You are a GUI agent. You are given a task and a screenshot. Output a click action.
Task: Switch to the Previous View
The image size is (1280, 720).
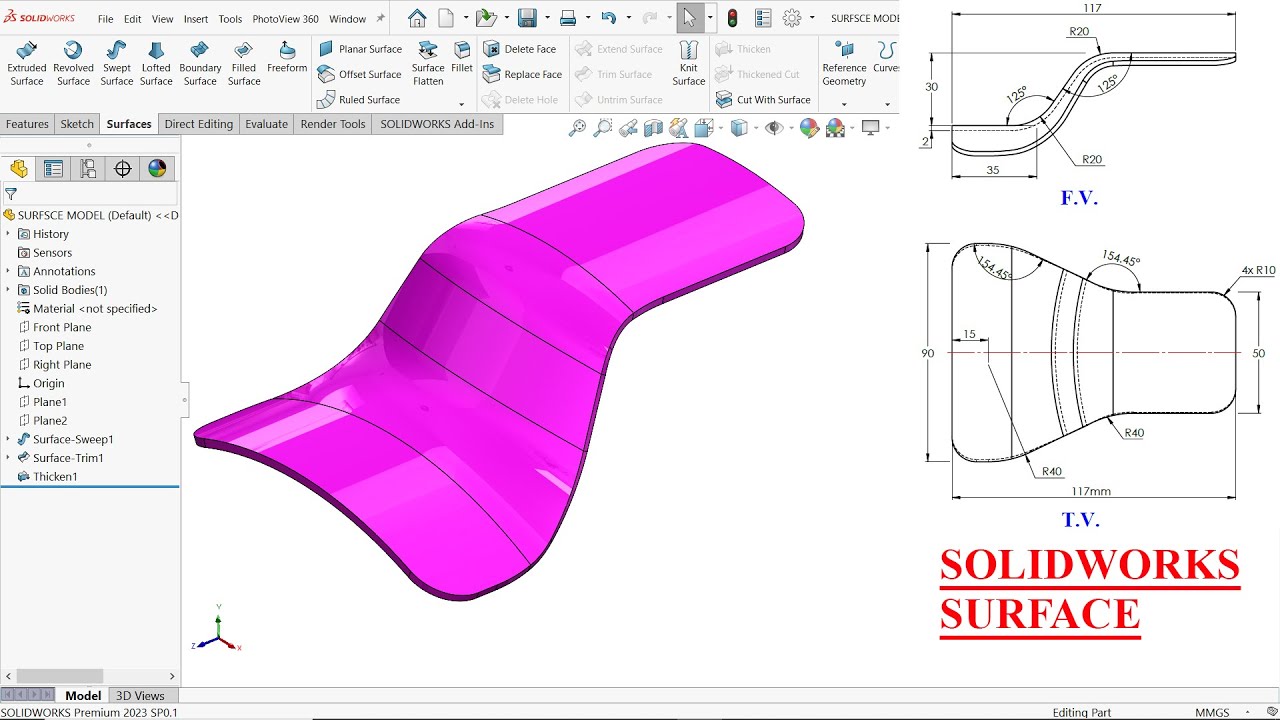pos(628,128)
